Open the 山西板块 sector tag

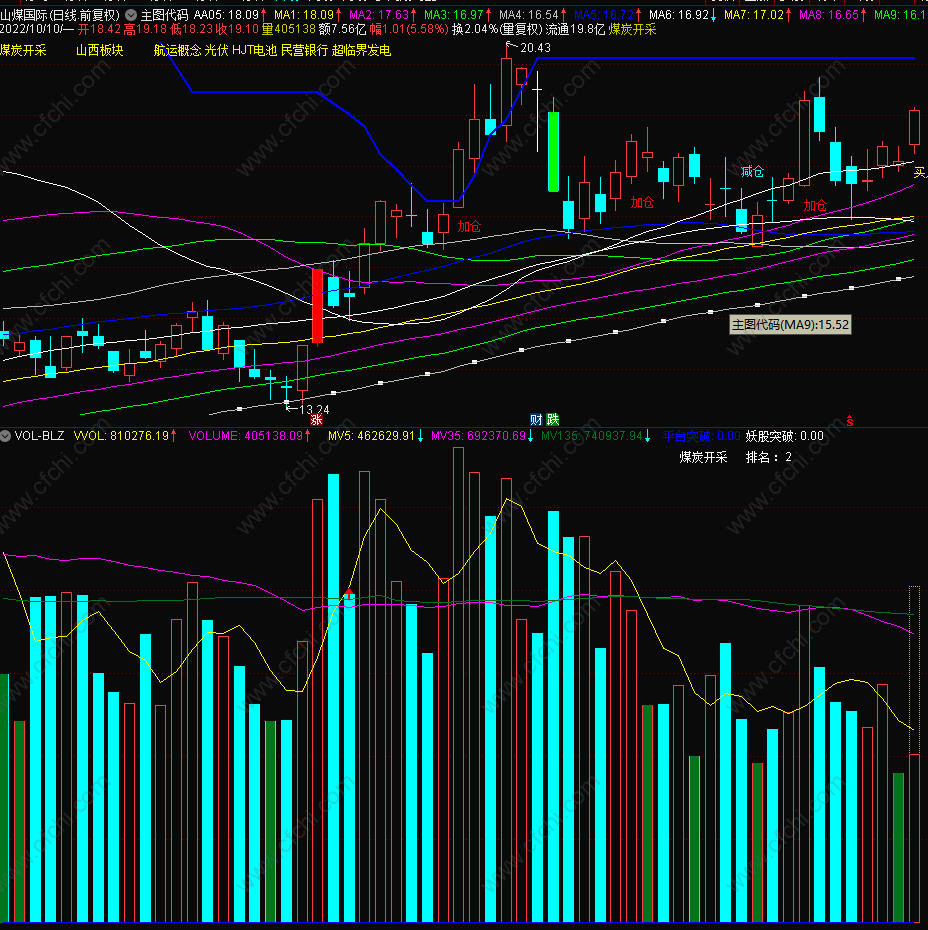[x=100, y=50]
